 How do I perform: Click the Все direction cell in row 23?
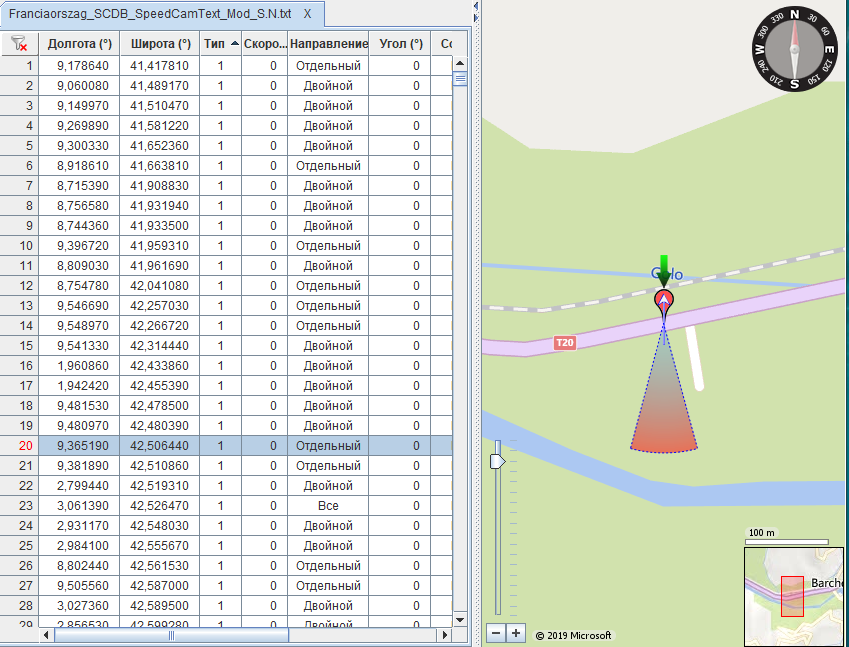coord(328,507)
